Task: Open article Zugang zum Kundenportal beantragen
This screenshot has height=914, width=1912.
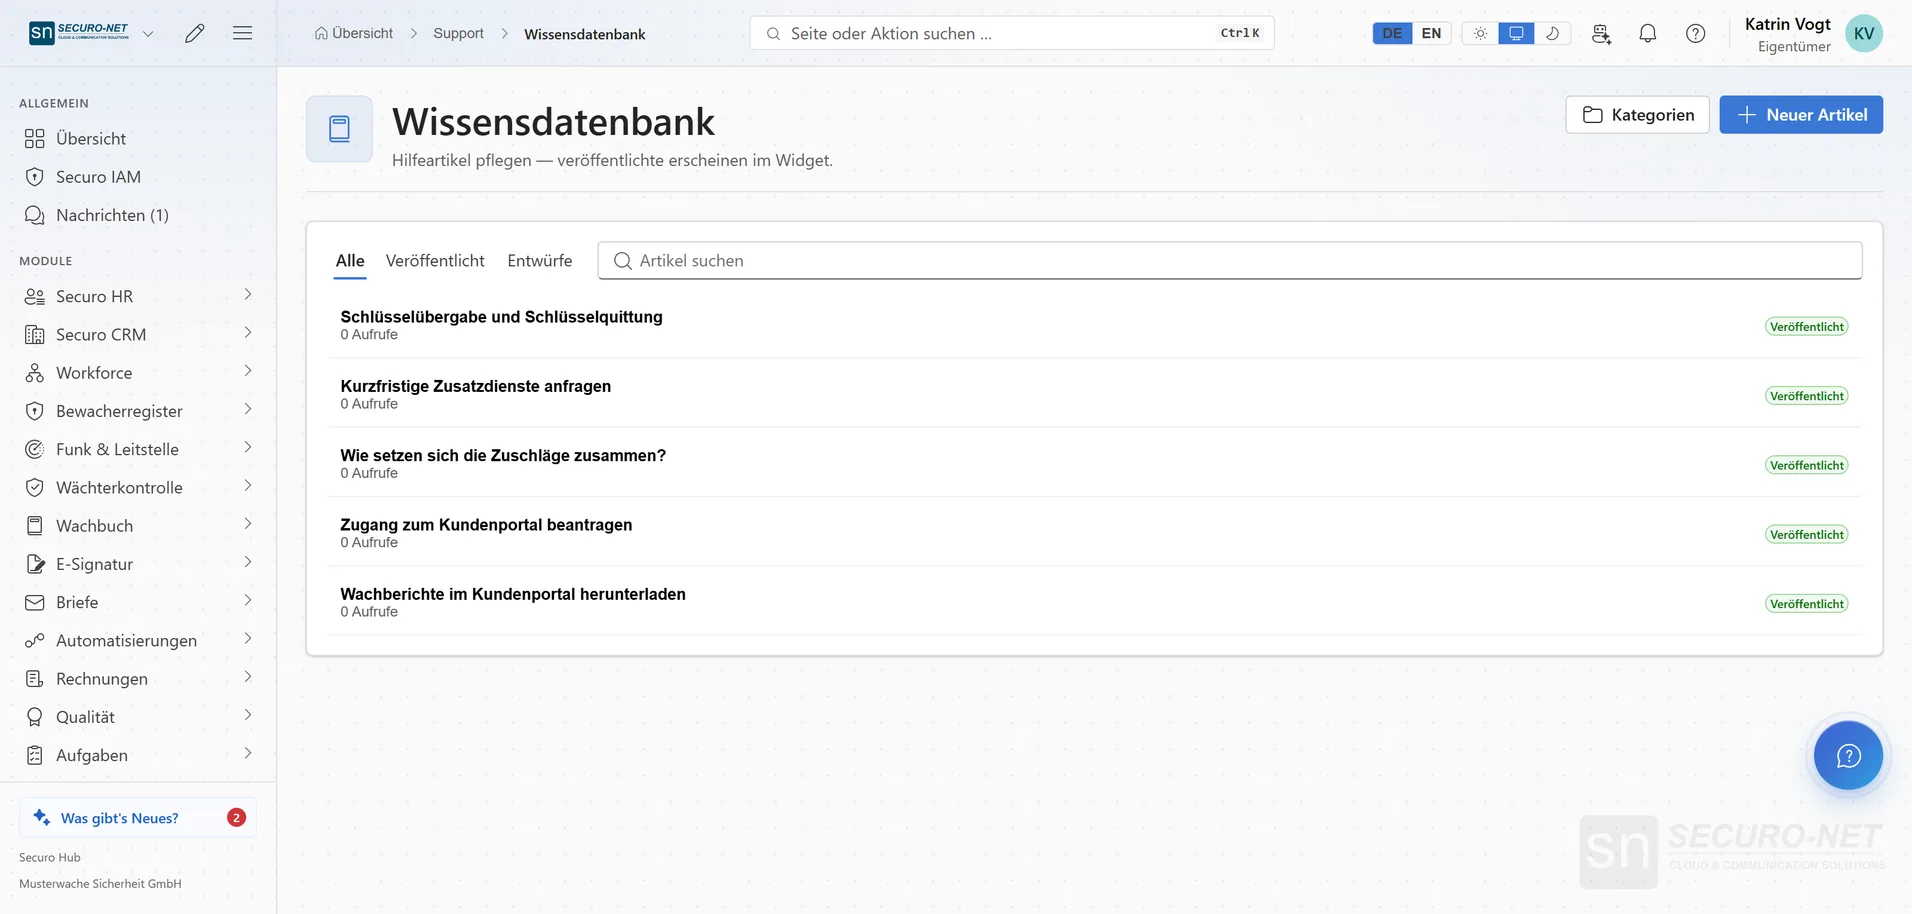Action: coord(1094,532)
